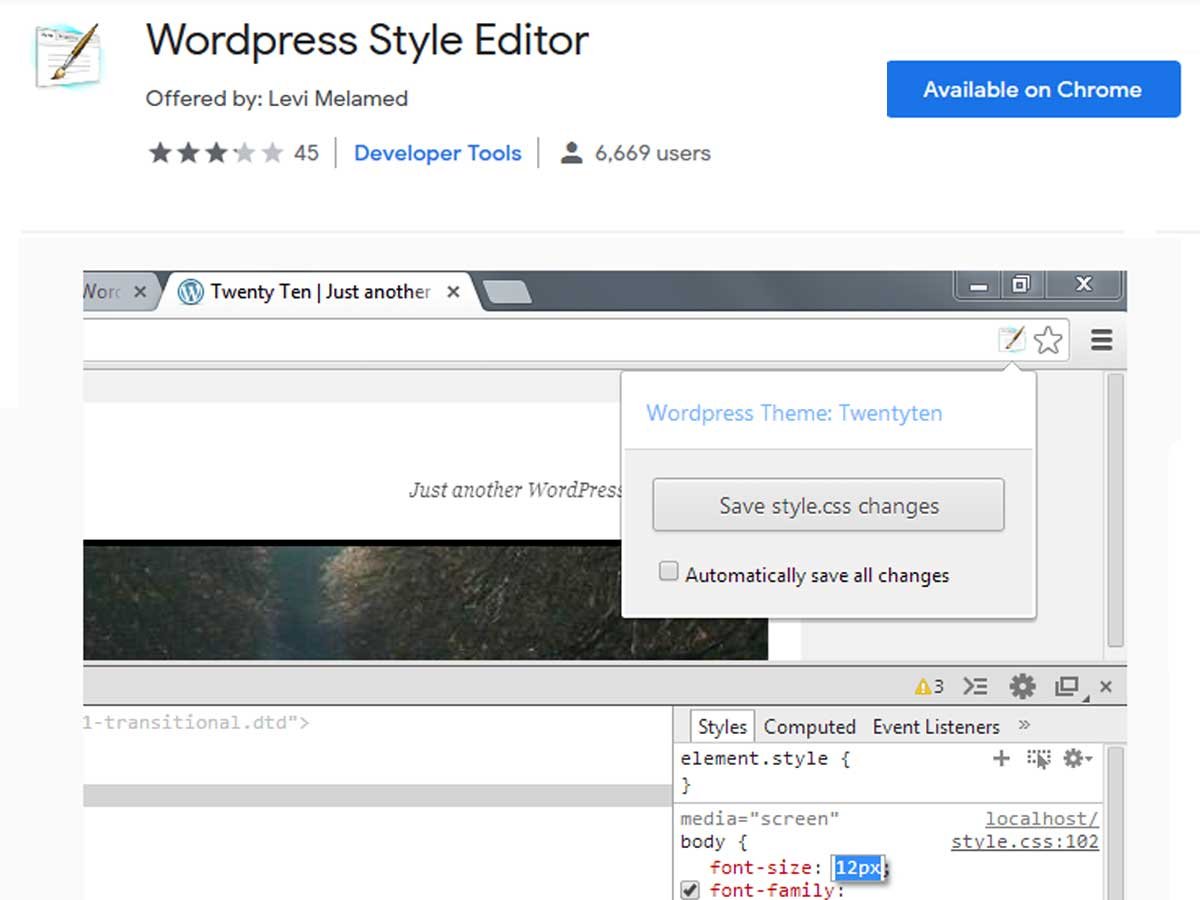Image resolution: width=1200 pixels, height=900 pixels.
Task: Close the DevTools panel
Action: [x=1106, y=687]
